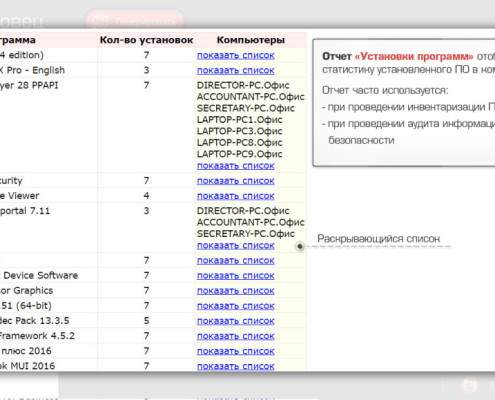This screenshot has height=400, width=495.
Task: Expand computer list for Framework 4.5.2
Action: click(236, 336)
